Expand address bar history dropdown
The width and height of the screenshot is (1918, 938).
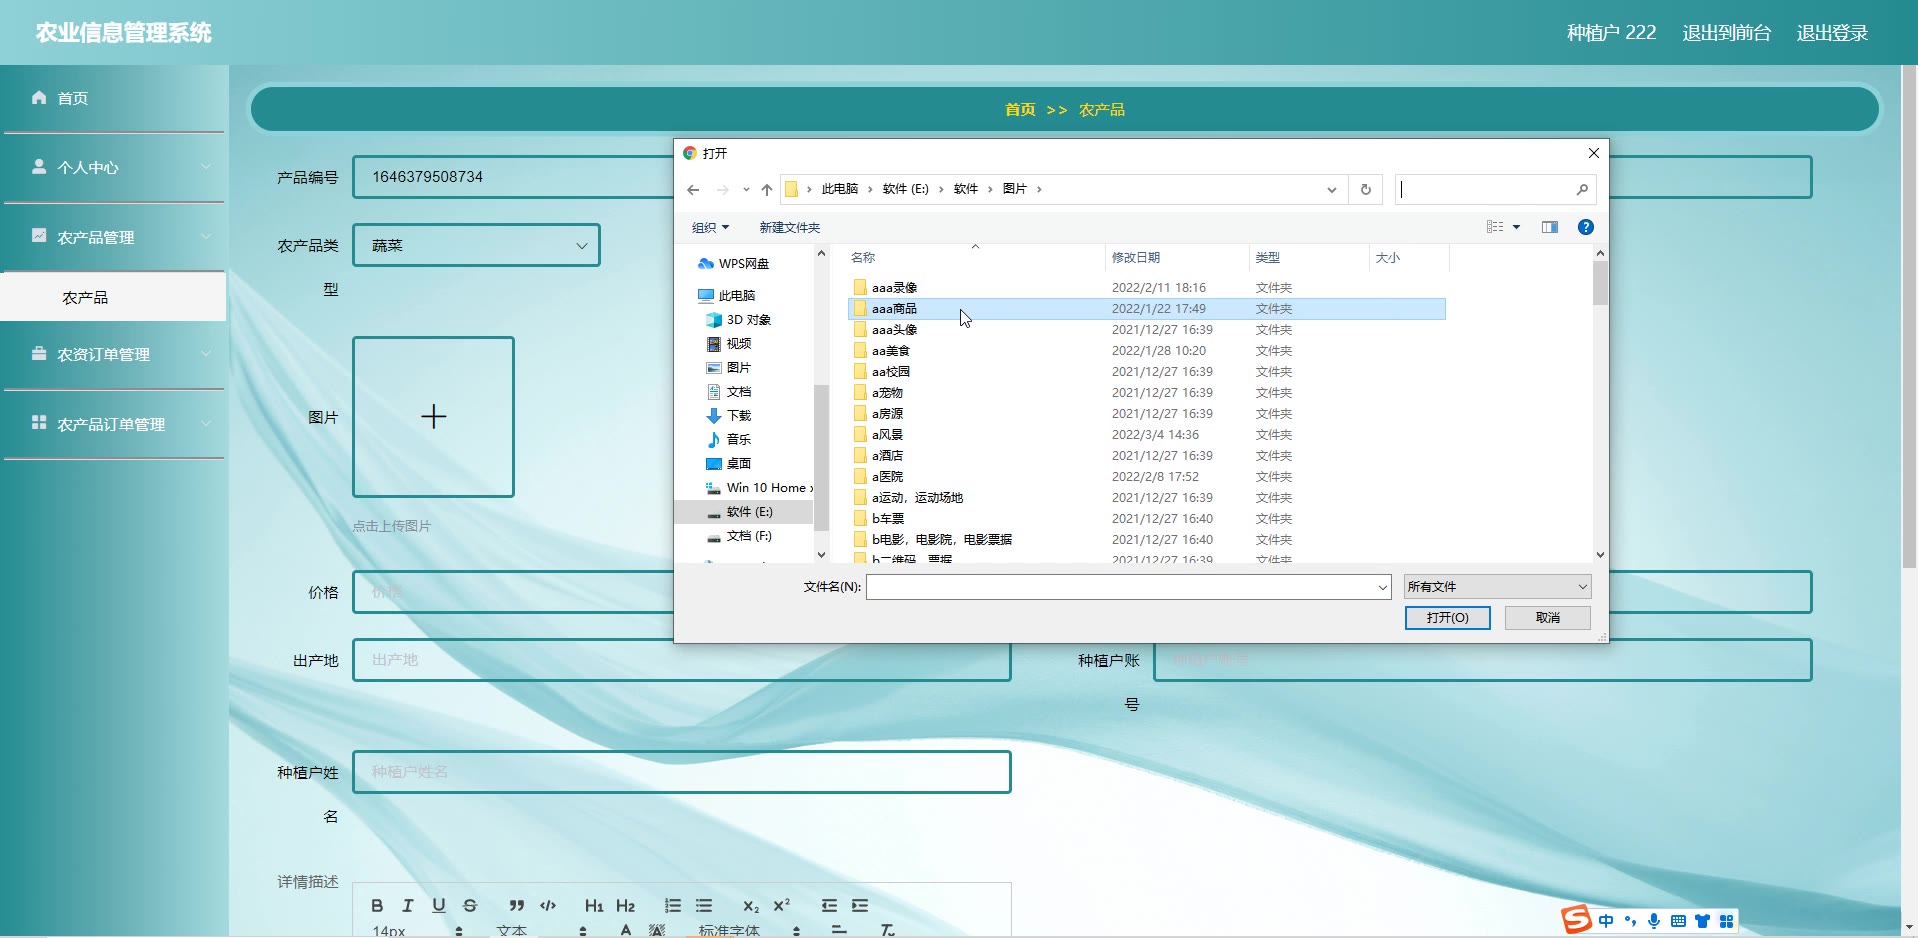1331,189
